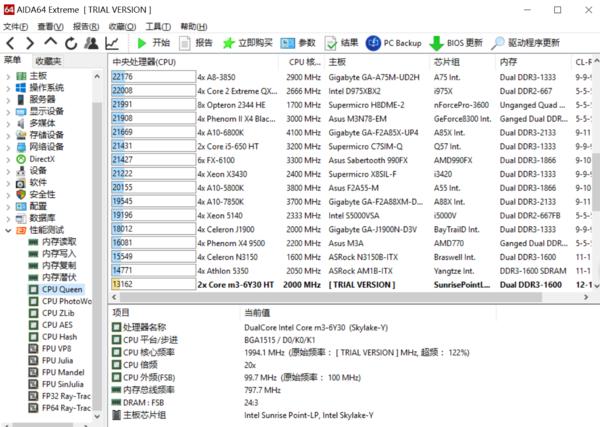Viewport: 600px width, 427px height.
Task: Select the CPU AES benchmark
Action: coord(51,325)
